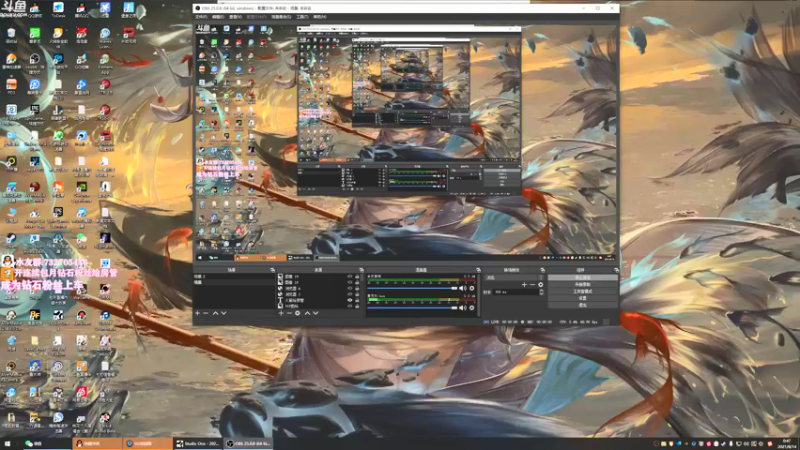Open the ToDesk desktop shortcut

pos(58,9)
